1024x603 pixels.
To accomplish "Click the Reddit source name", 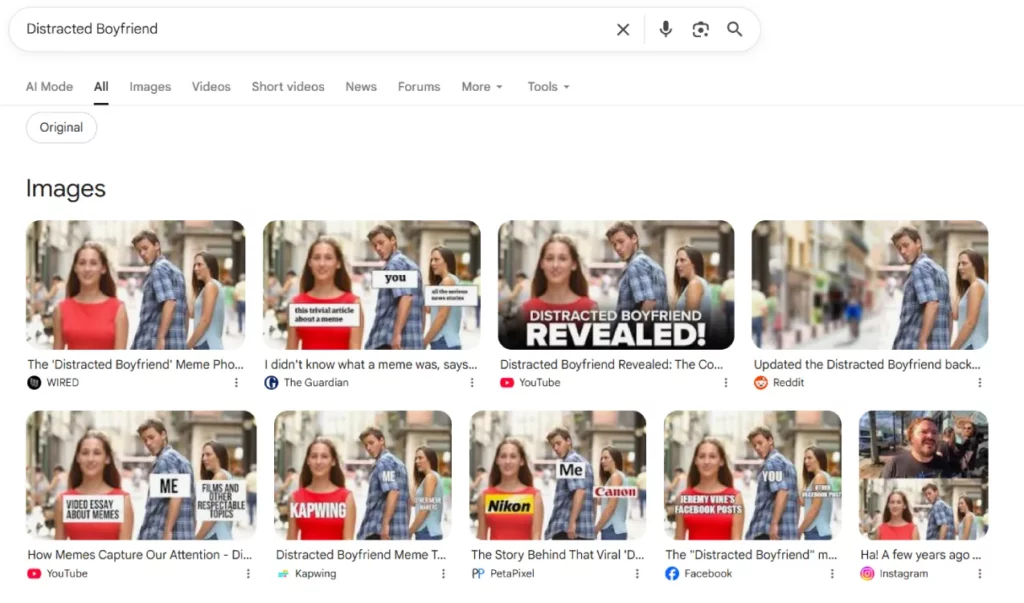I will click(788, 383).
